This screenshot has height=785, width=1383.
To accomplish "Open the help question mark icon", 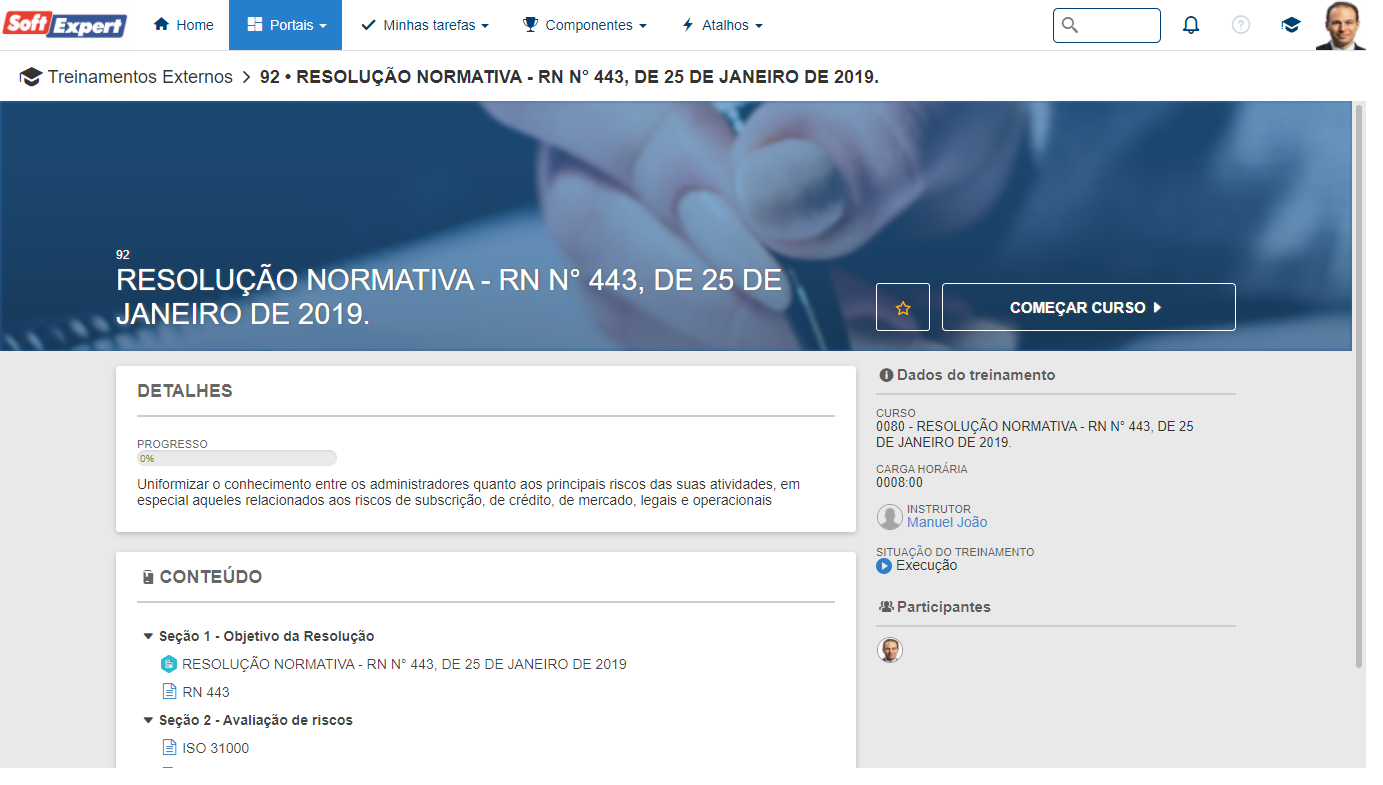I will click(1240, 25).
